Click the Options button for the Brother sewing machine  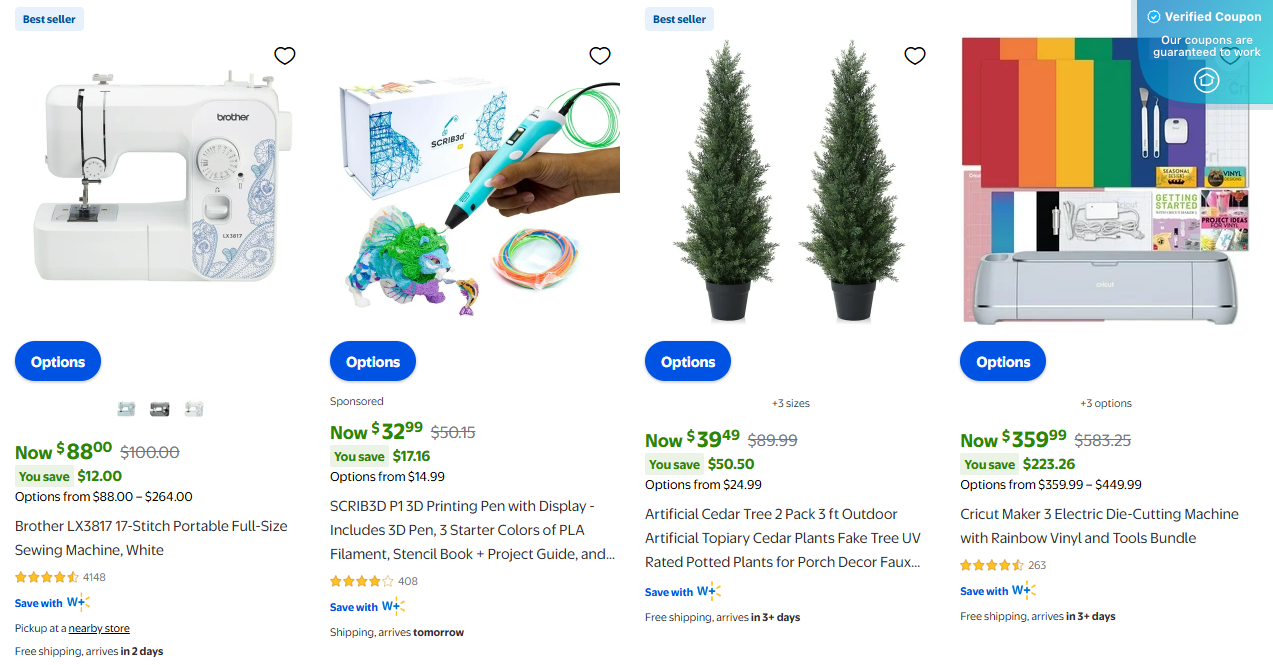point(57,361)
